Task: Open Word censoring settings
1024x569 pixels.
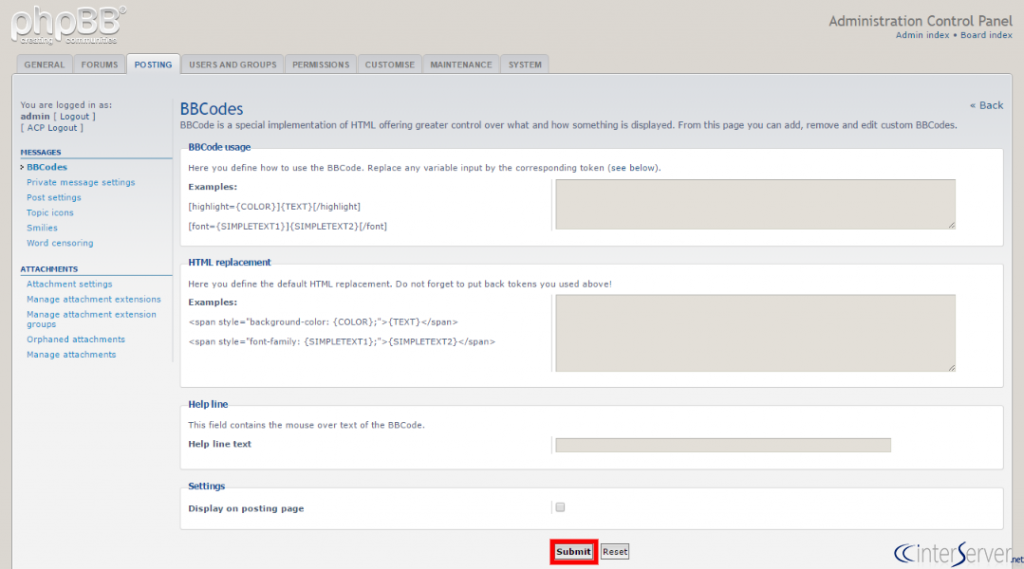Action: (59, 243)
